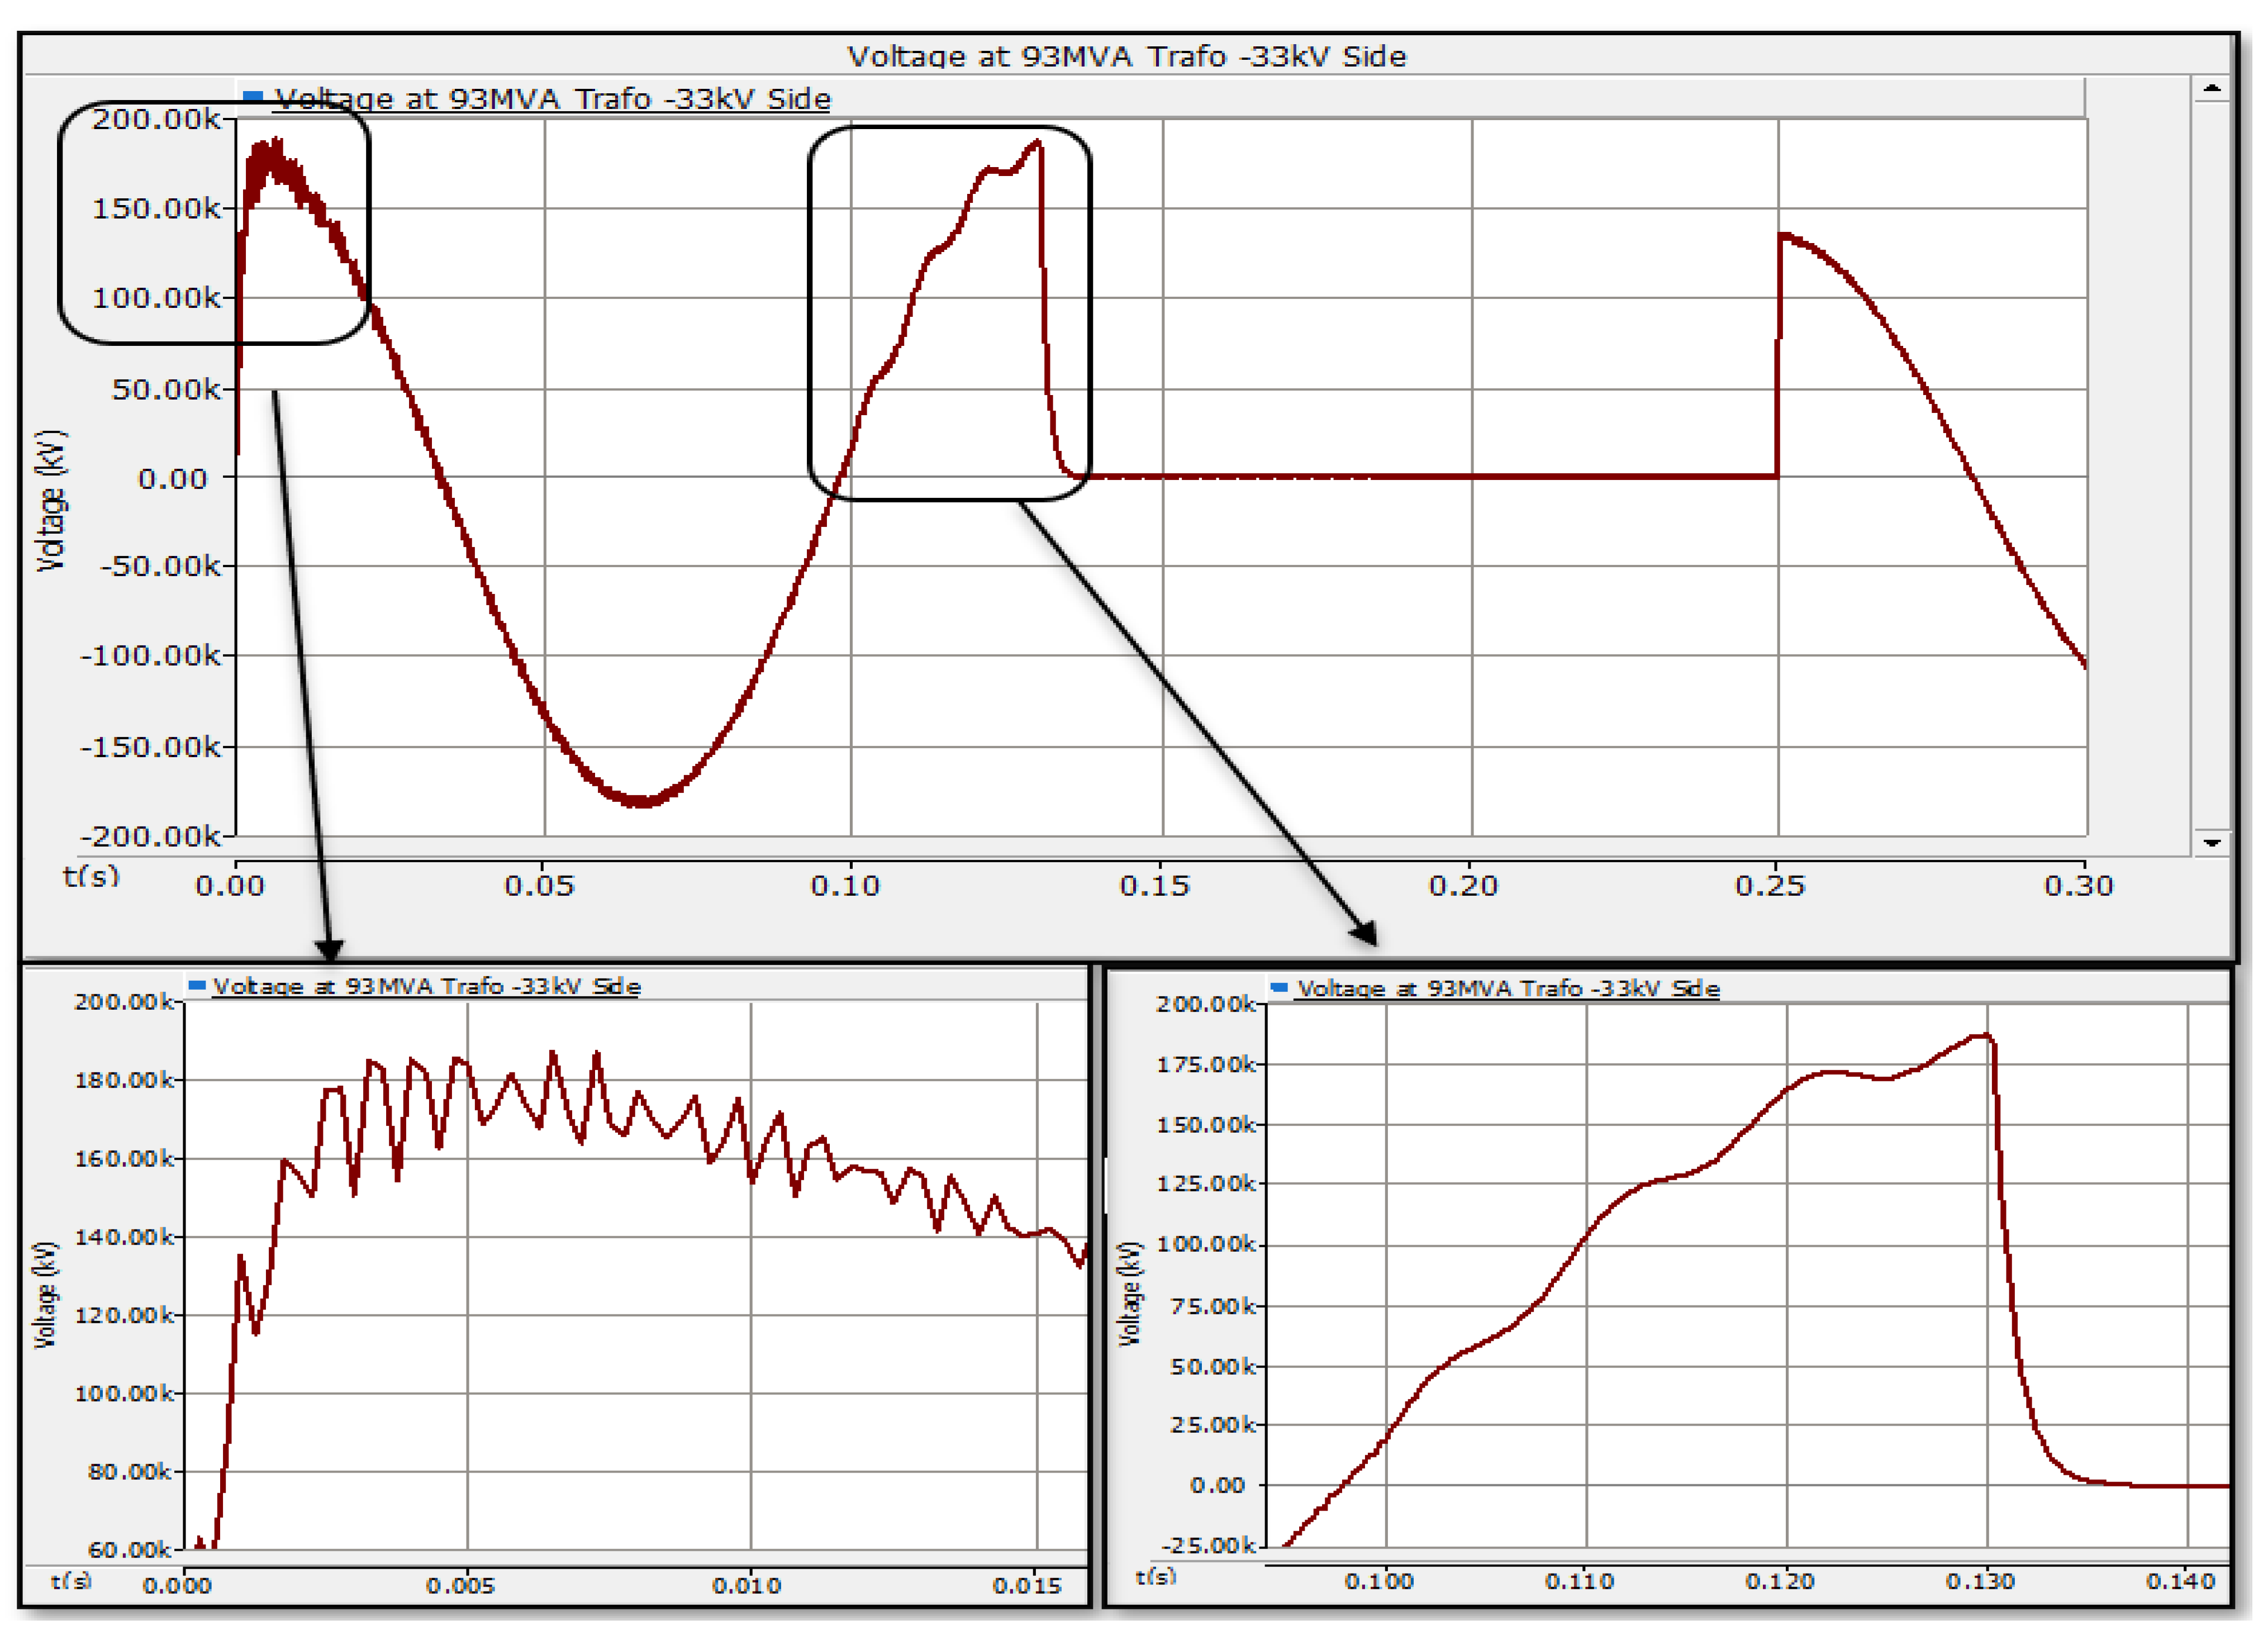Click the scroll down arrow on main plot
Screen dimensions: 2268x1639
[2211, 842]
